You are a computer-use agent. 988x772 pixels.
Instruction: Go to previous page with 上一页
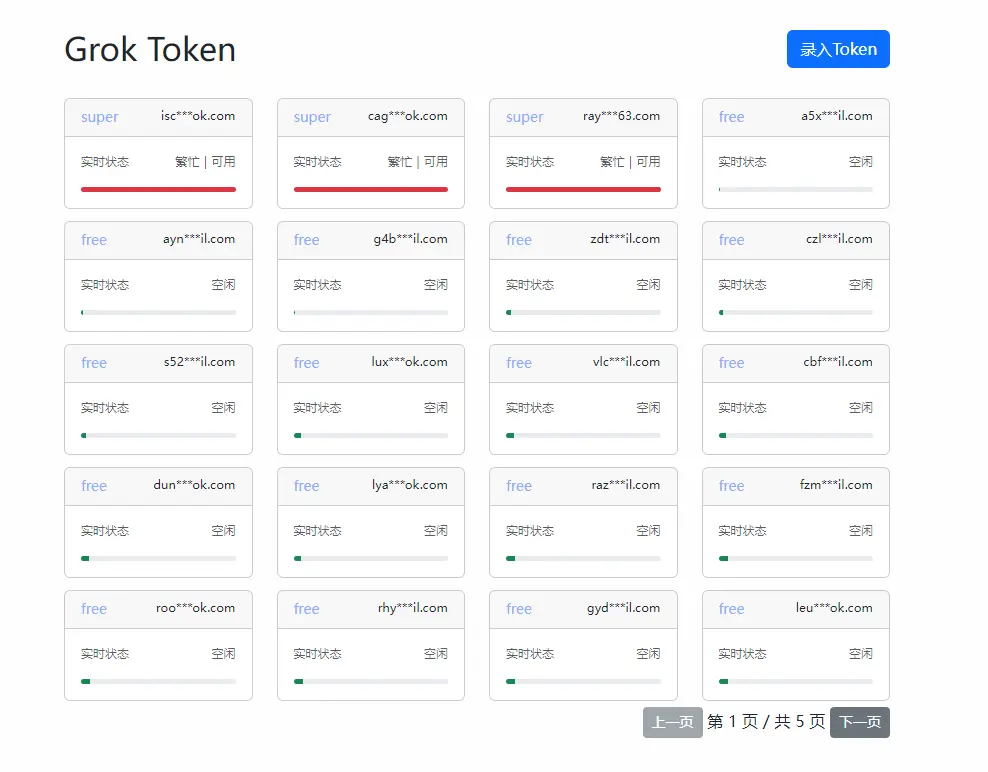pos(672,722)
